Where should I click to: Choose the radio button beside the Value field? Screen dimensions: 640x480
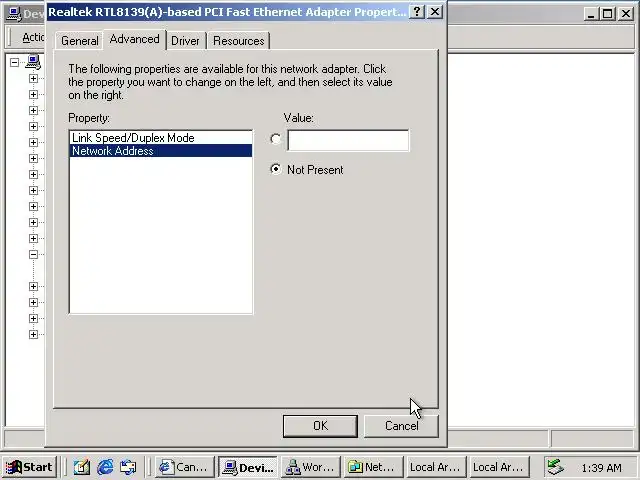pyautogui.click(x=276, y=139)
